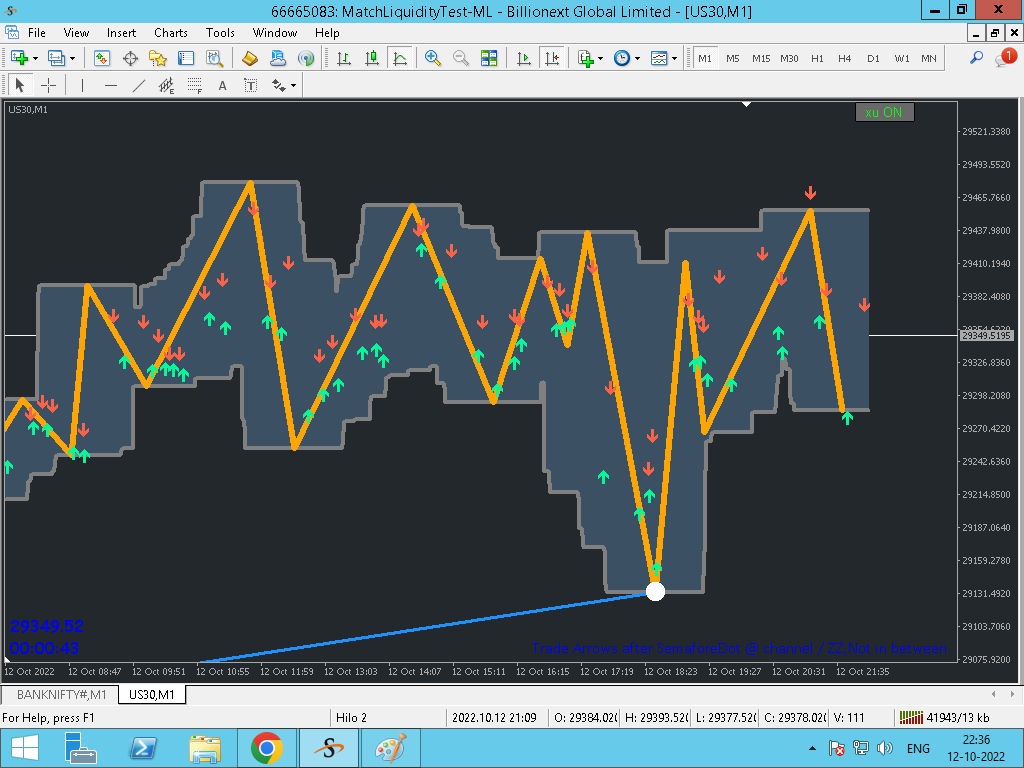Select the Fibonacci retracement tool
This screenshot has height=768, width=1024.
195,86
